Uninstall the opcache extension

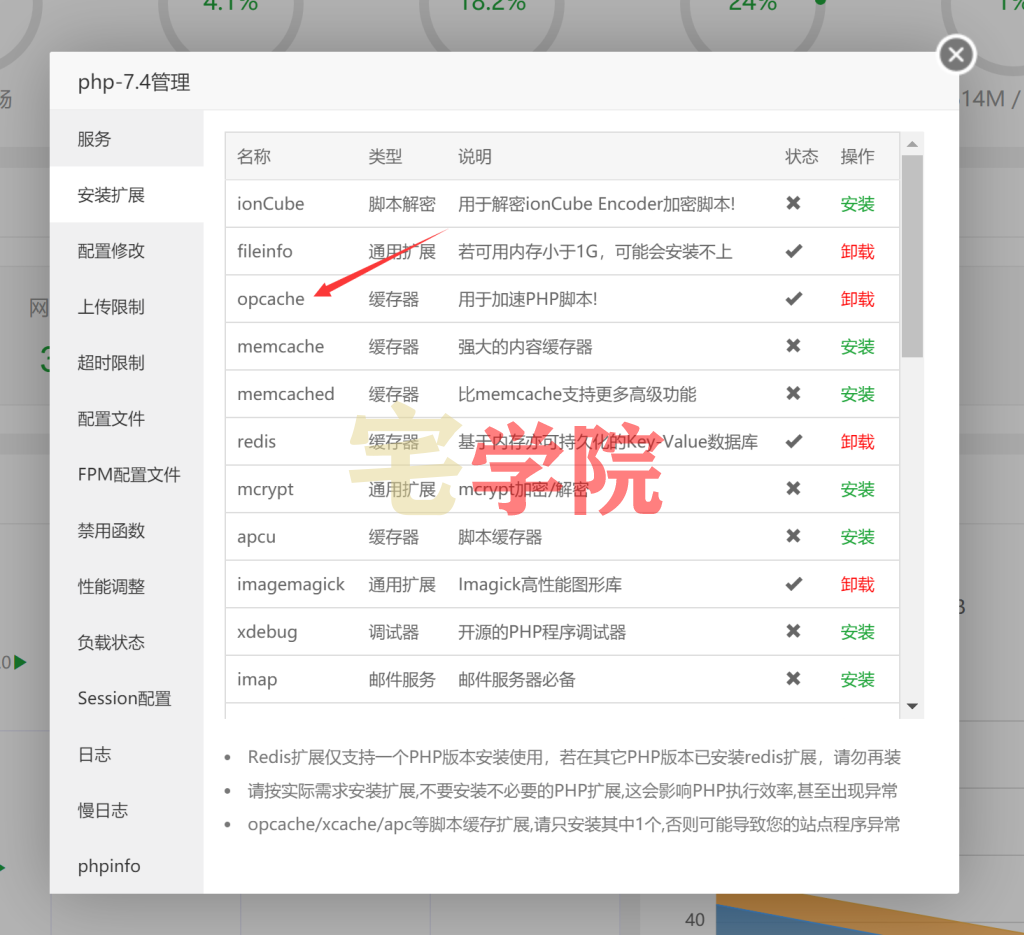[x=857, y=299]
